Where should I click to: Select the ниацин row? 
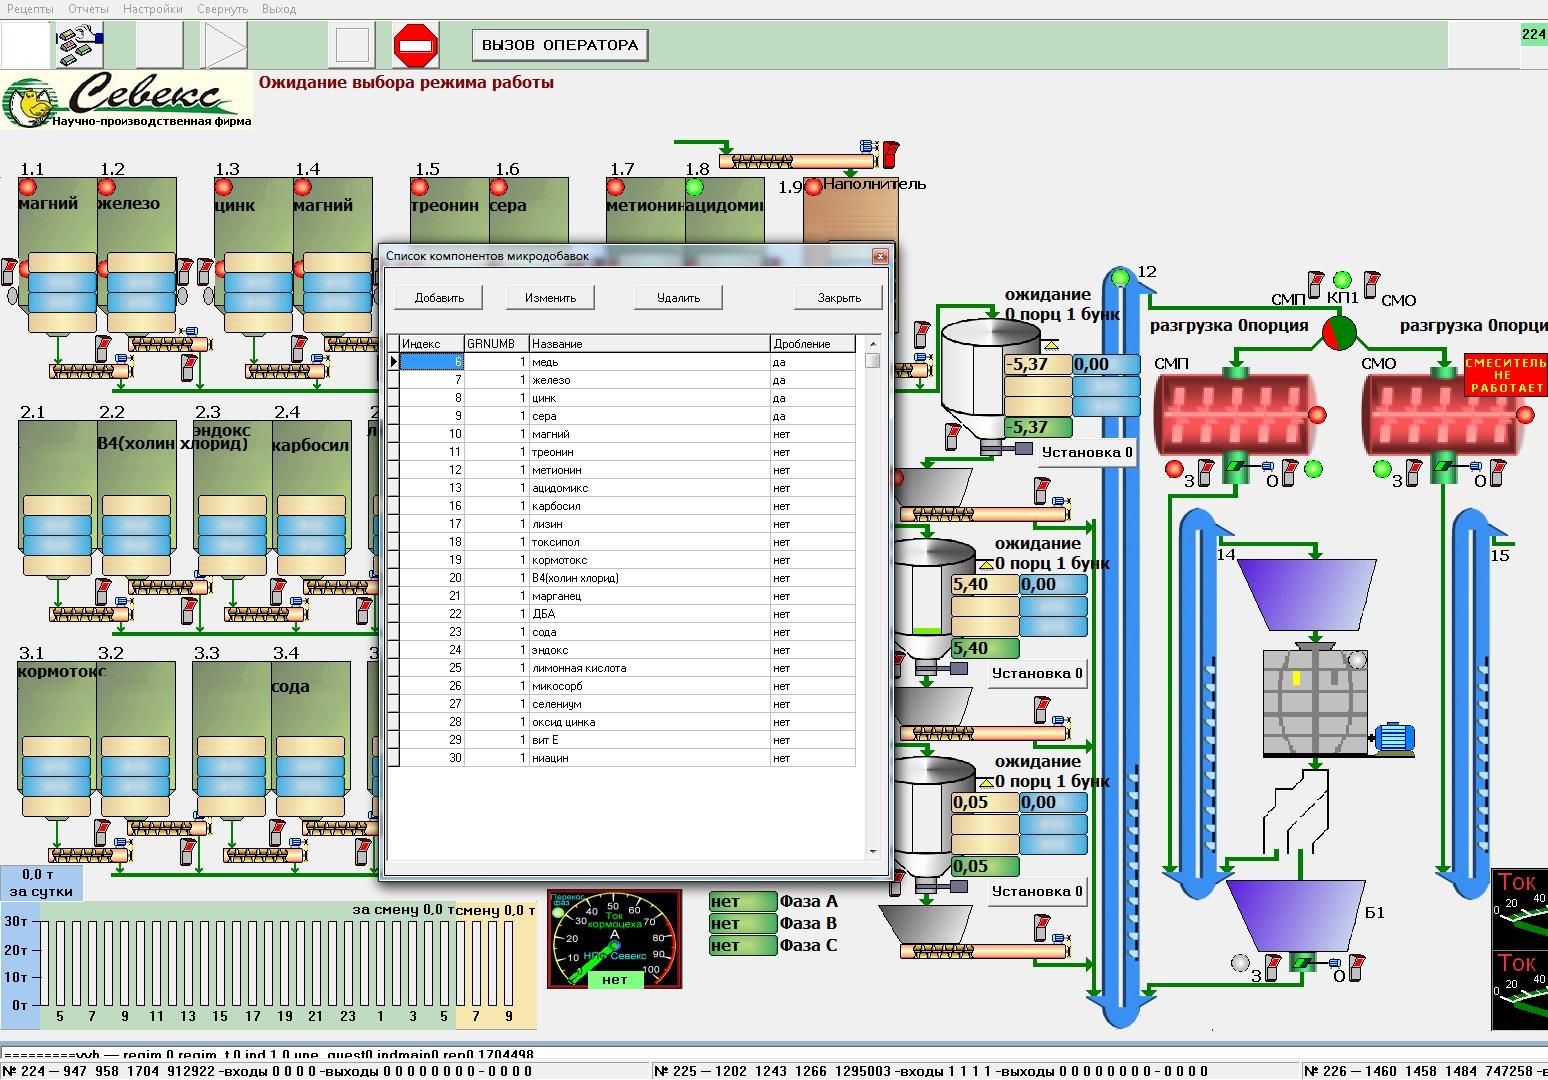[x=627, y=758]
